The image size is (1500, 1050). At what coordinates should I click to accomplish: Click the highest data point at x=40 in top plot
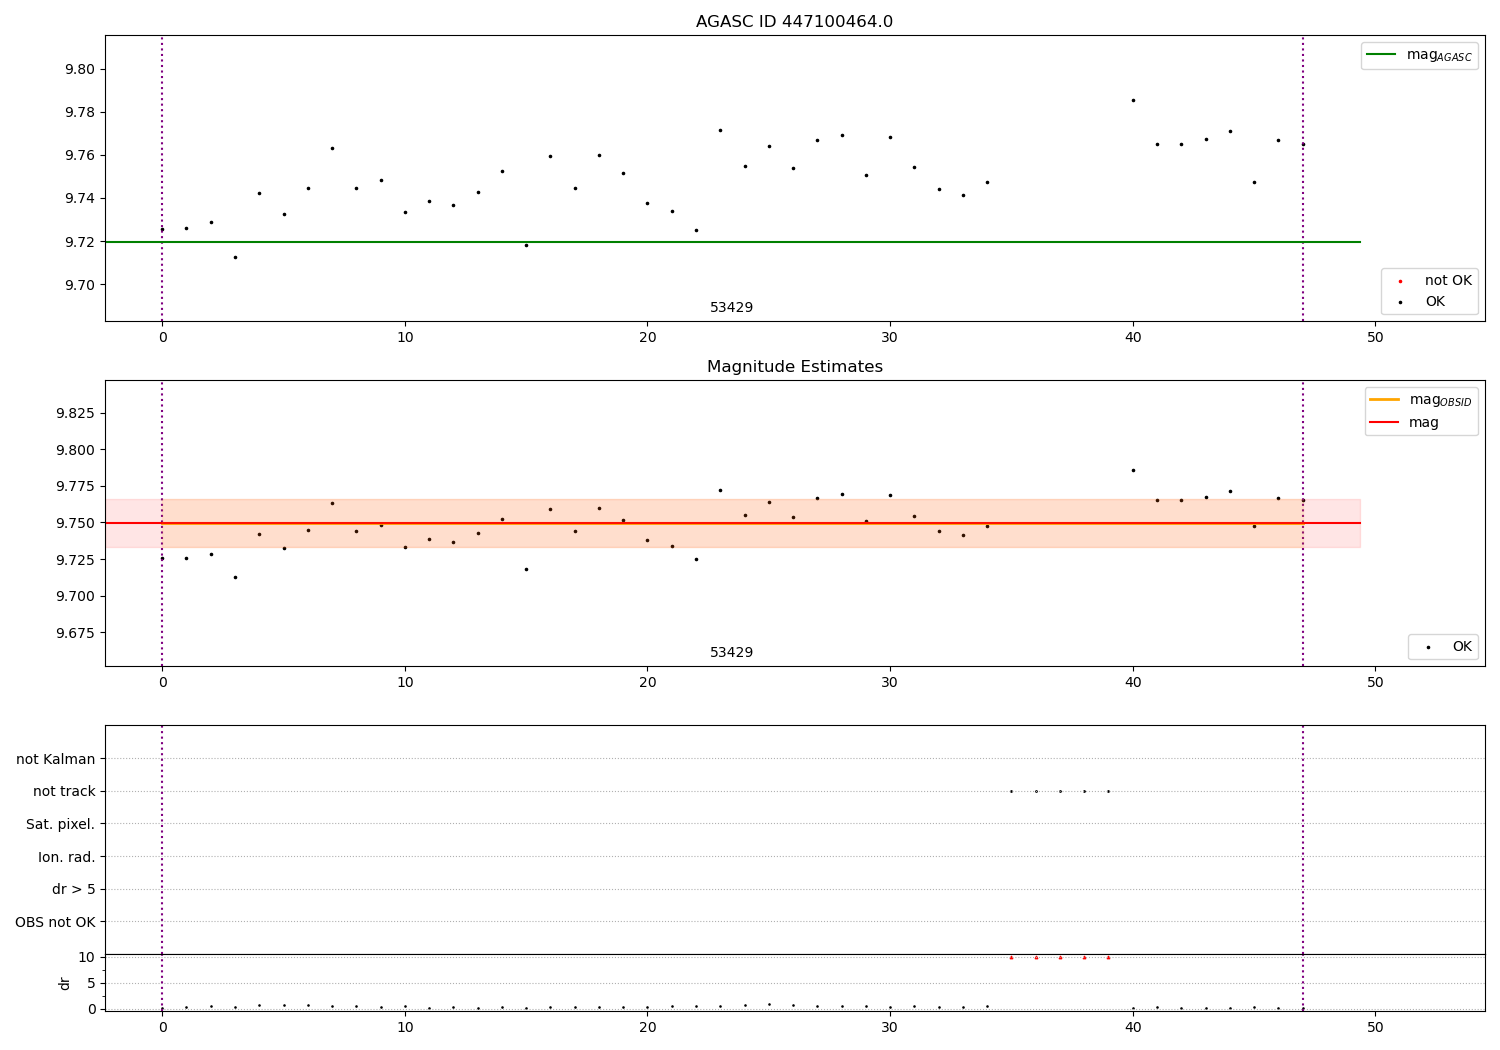coord(1133,100)
